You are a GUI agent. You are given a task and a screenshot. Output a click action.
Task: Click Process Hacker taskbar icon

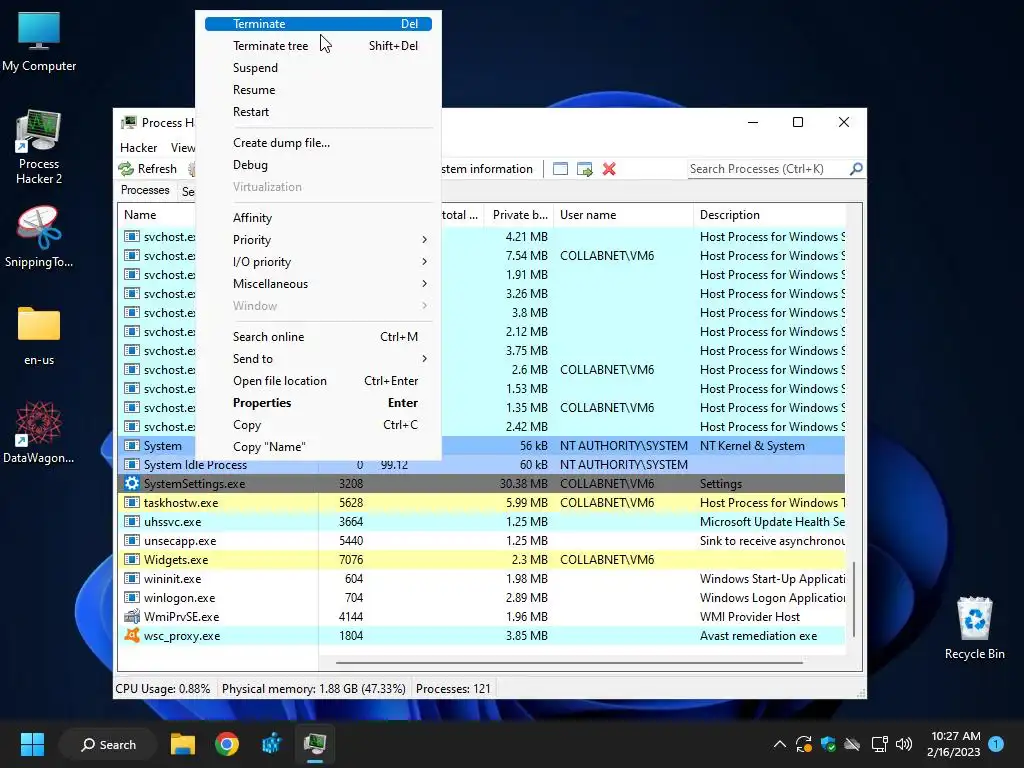coord(315,744)
